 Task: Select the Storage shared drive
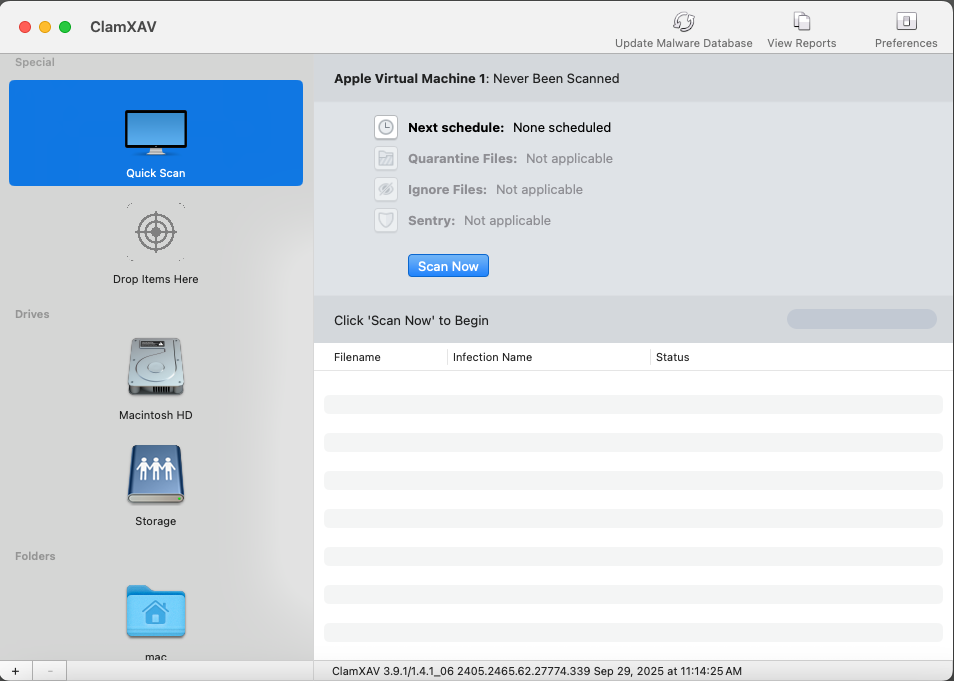pos(156,474)
